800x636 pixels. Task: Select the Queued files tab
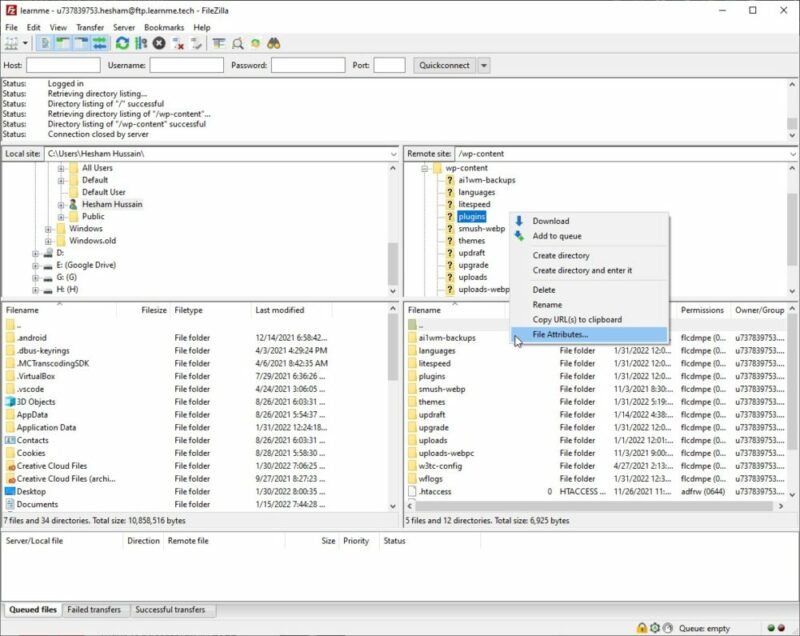tap(33, 609)
